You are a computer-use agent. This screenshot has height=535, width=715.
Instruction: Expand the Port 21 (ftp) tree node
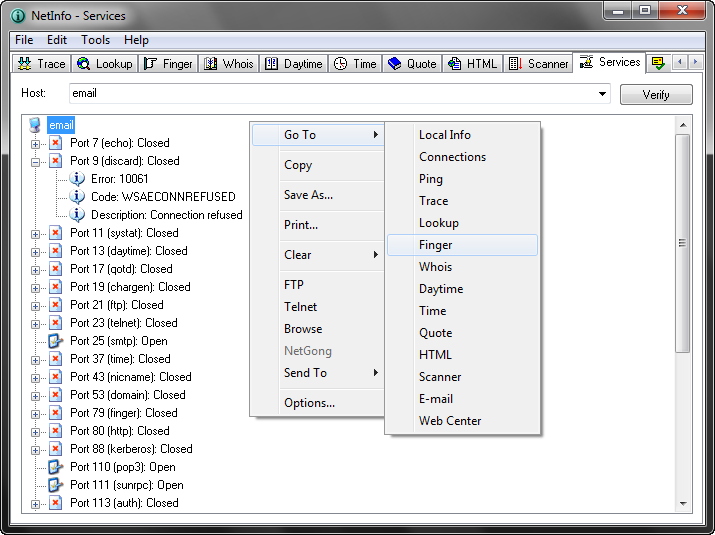click(x=36, y=305)
